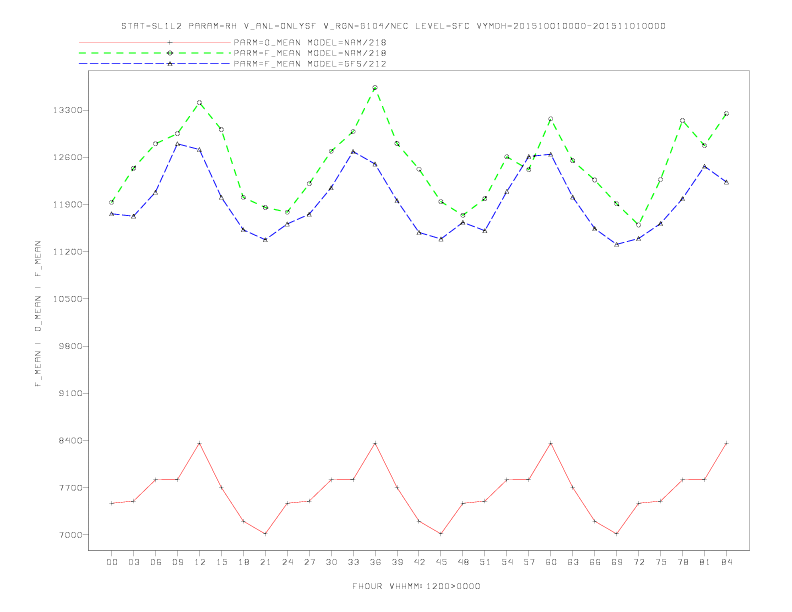Click the x-axis tick label 12
This screenshot has height=612, width=792.
coord(200,562)
